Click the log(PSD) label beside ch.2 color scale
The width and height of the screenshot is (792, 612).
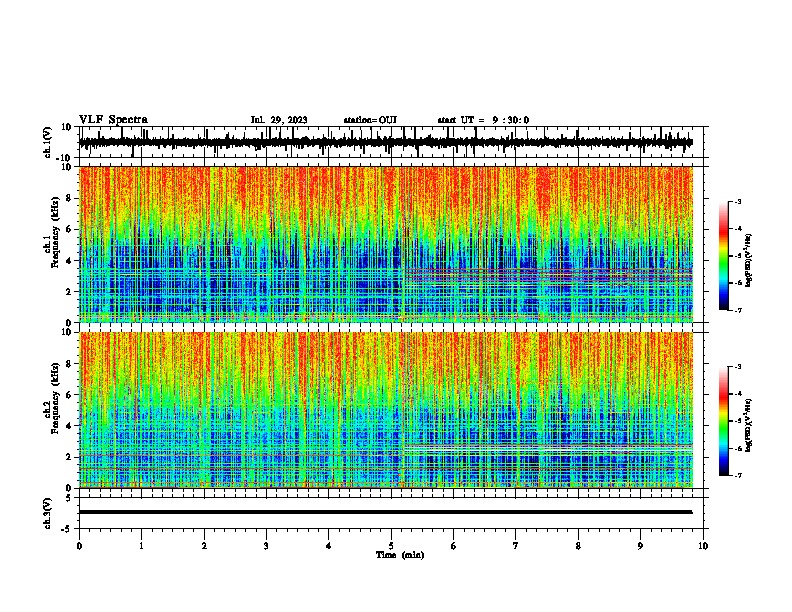(x=749, y=425)
